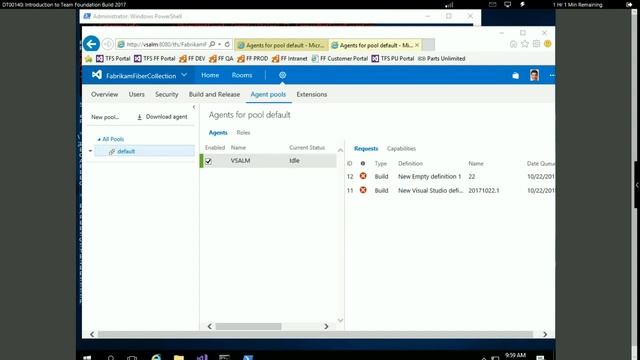Open File Explorer from taskbar
Screen dimensions: 640x360
179,358
